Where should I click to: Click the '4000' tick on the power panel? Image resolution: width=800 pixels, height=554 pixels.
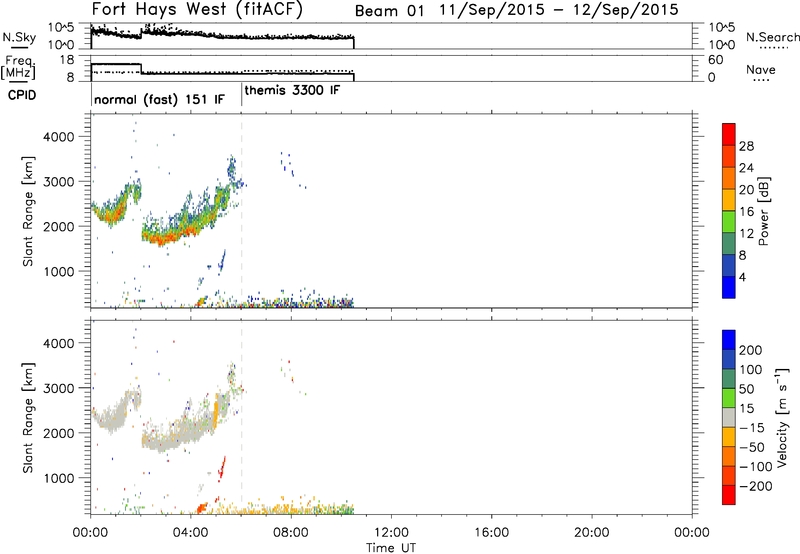58,137
